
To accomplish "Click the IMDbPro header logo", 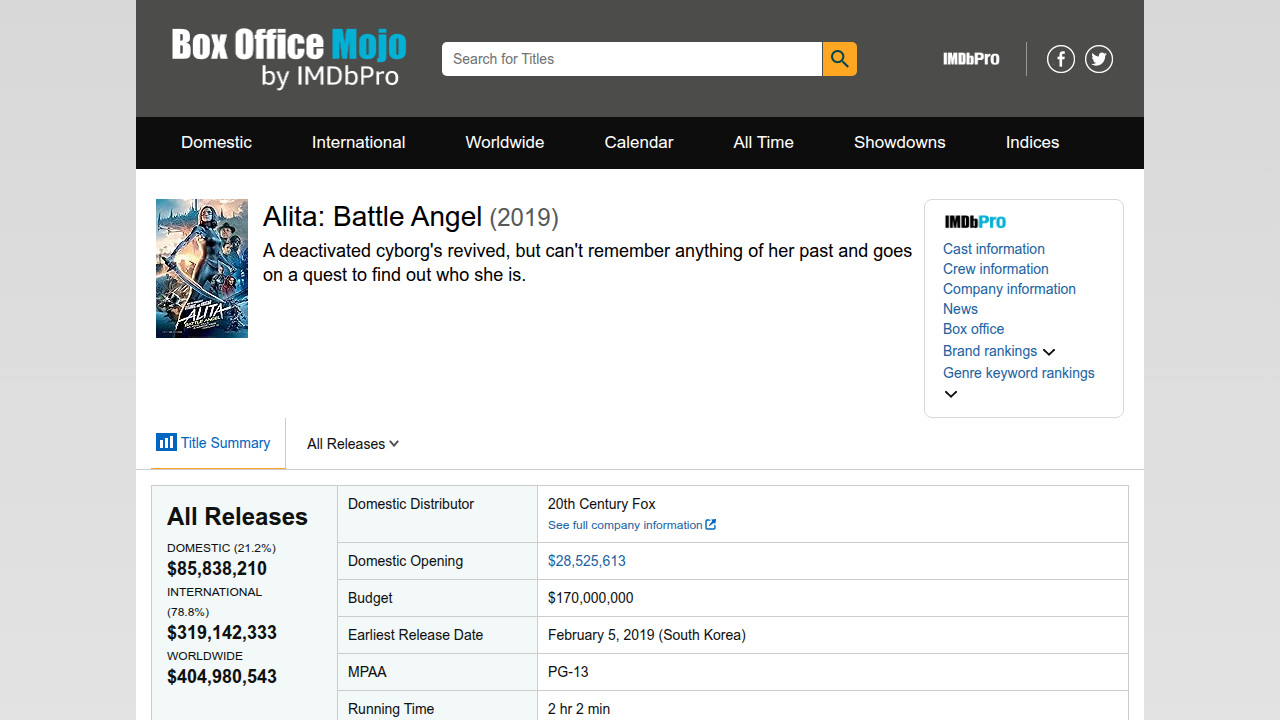I will [971, 59].
